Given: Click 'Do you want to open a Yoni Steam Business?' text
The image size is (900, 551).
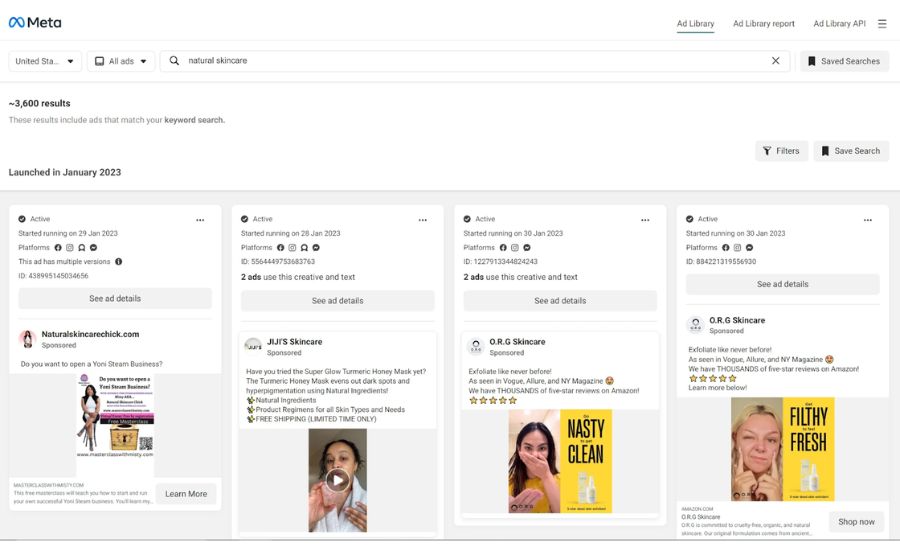Looking at the screenshot, I should [92, 364].
